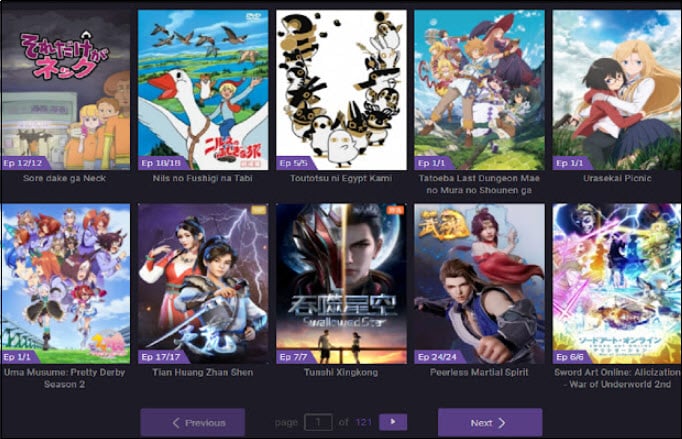The height and width of the screenshot is (439, 682).
Task: Click the Tian Huang Zhan Shen title link
Action: tap(203, 372)
